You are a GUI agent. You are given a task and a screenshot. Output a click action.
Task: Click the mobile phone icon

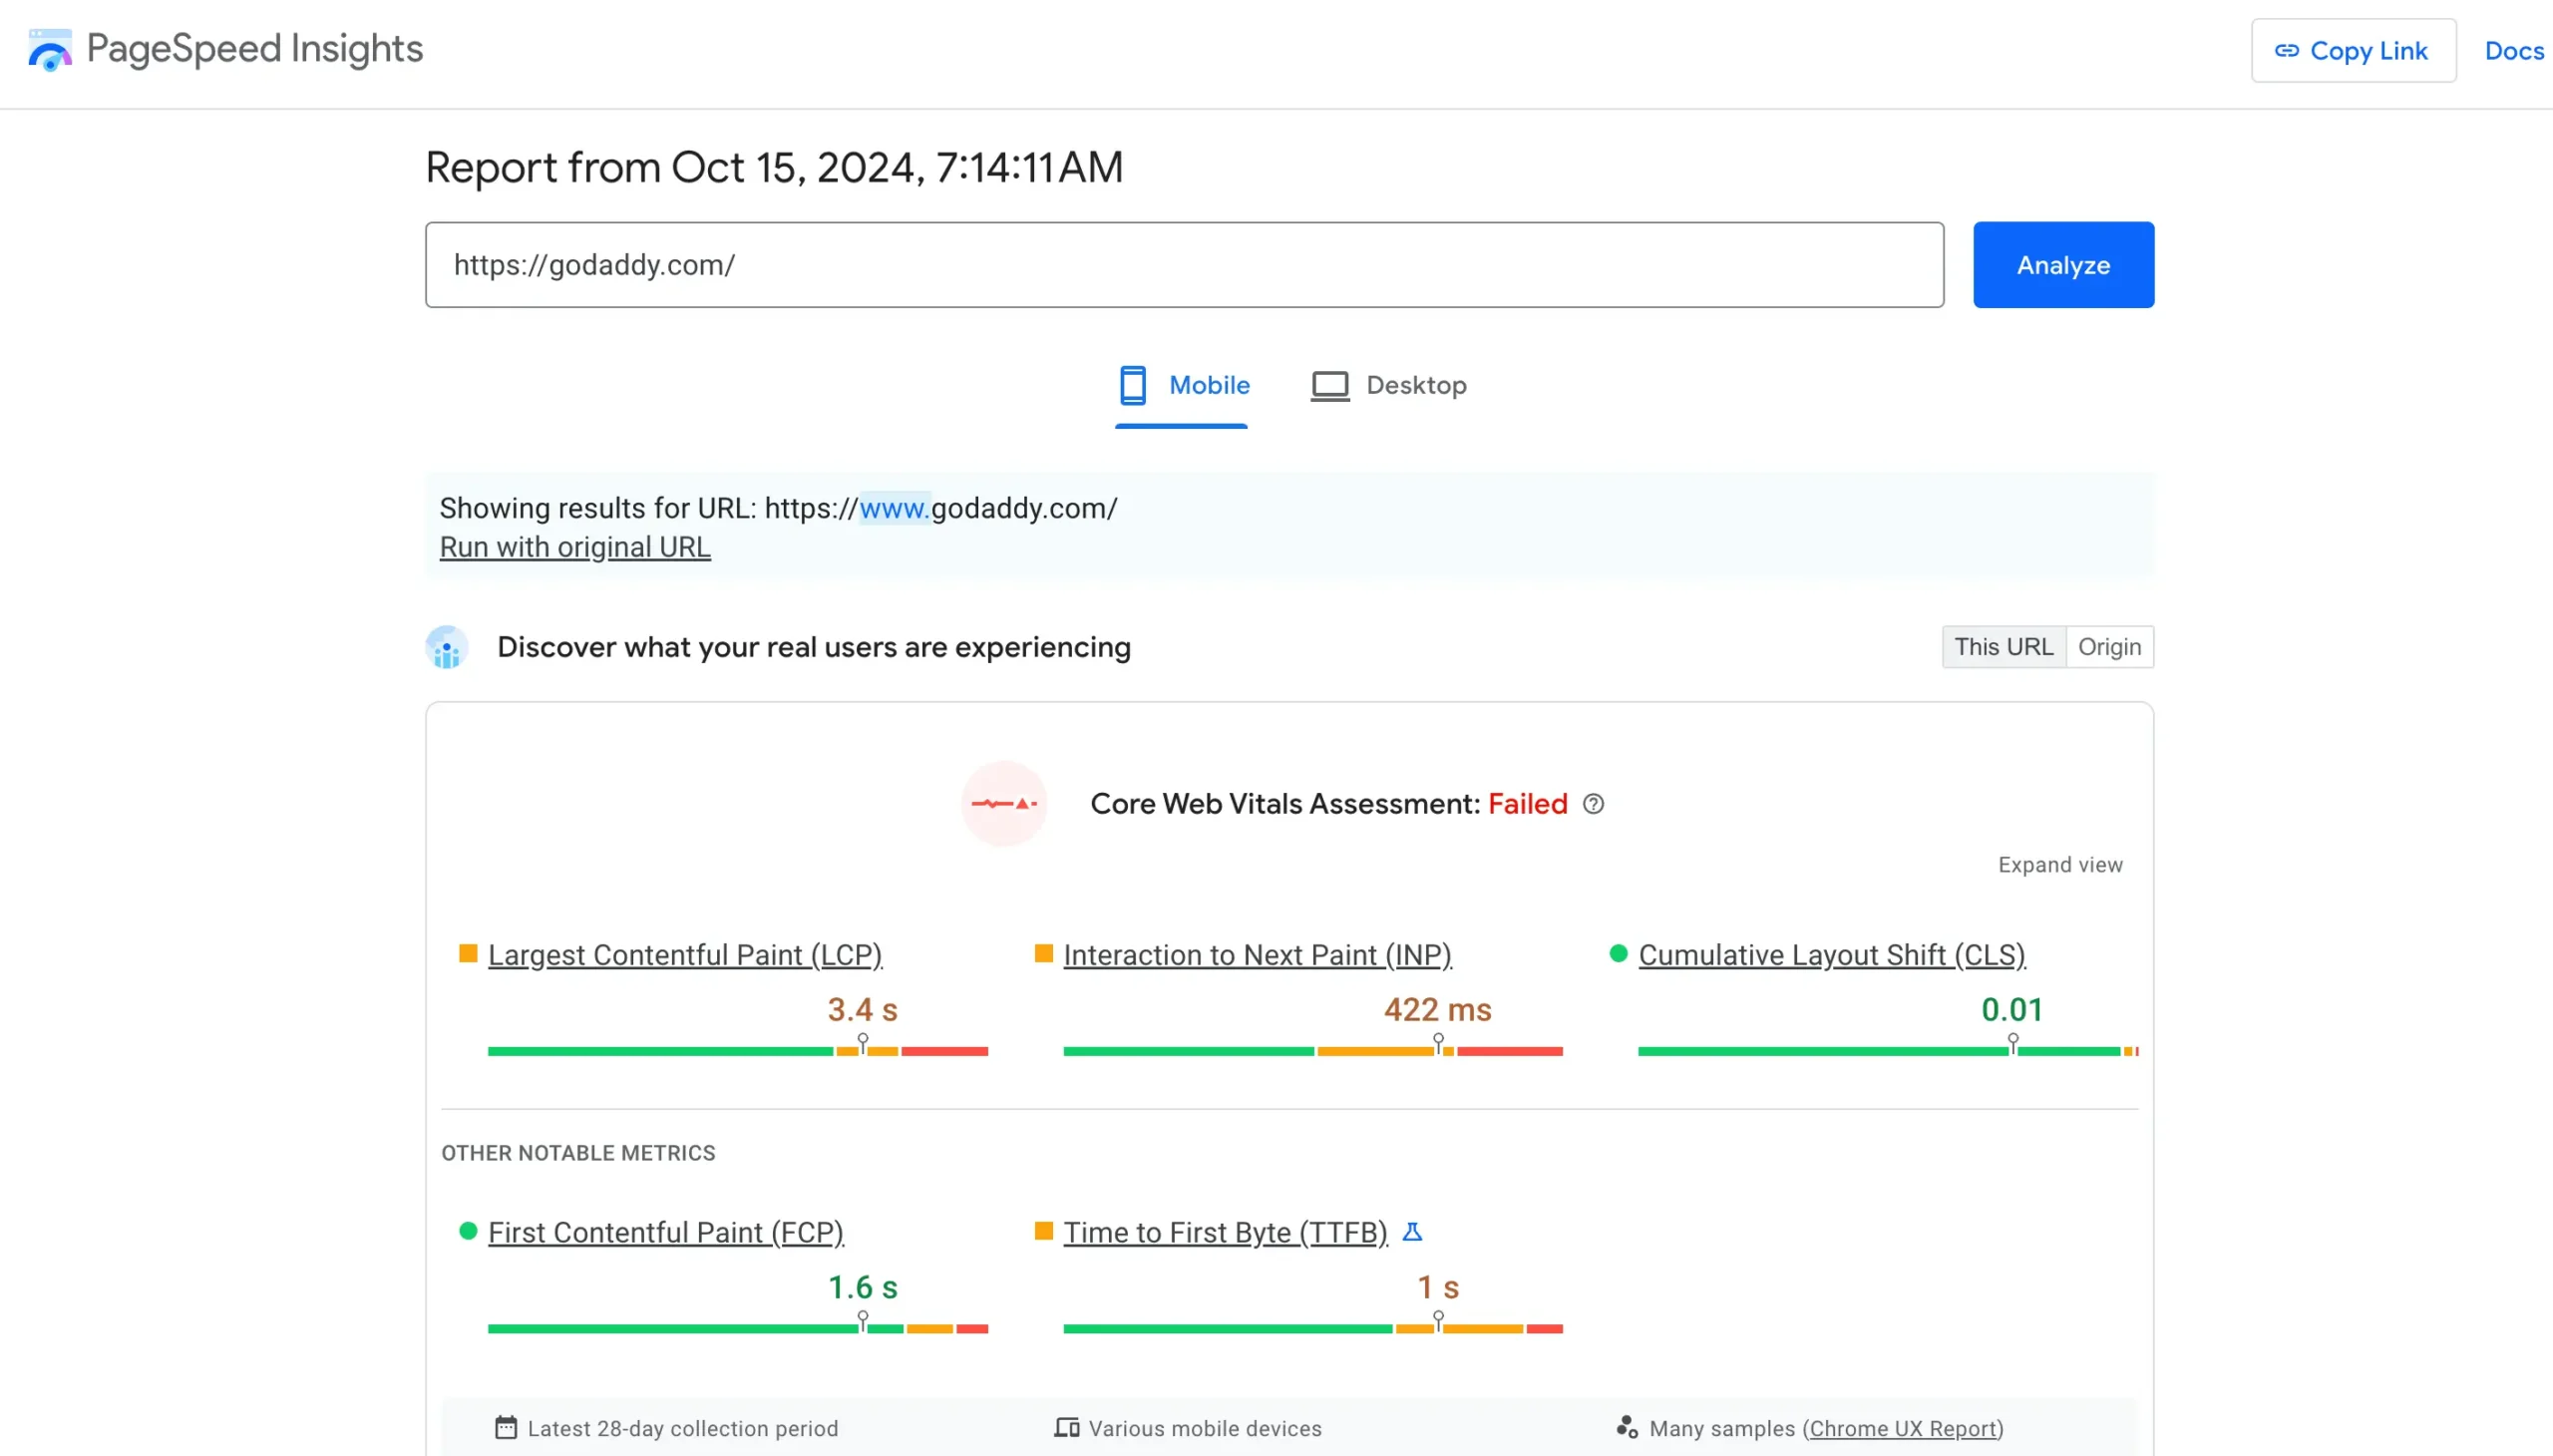point(1132,385)
